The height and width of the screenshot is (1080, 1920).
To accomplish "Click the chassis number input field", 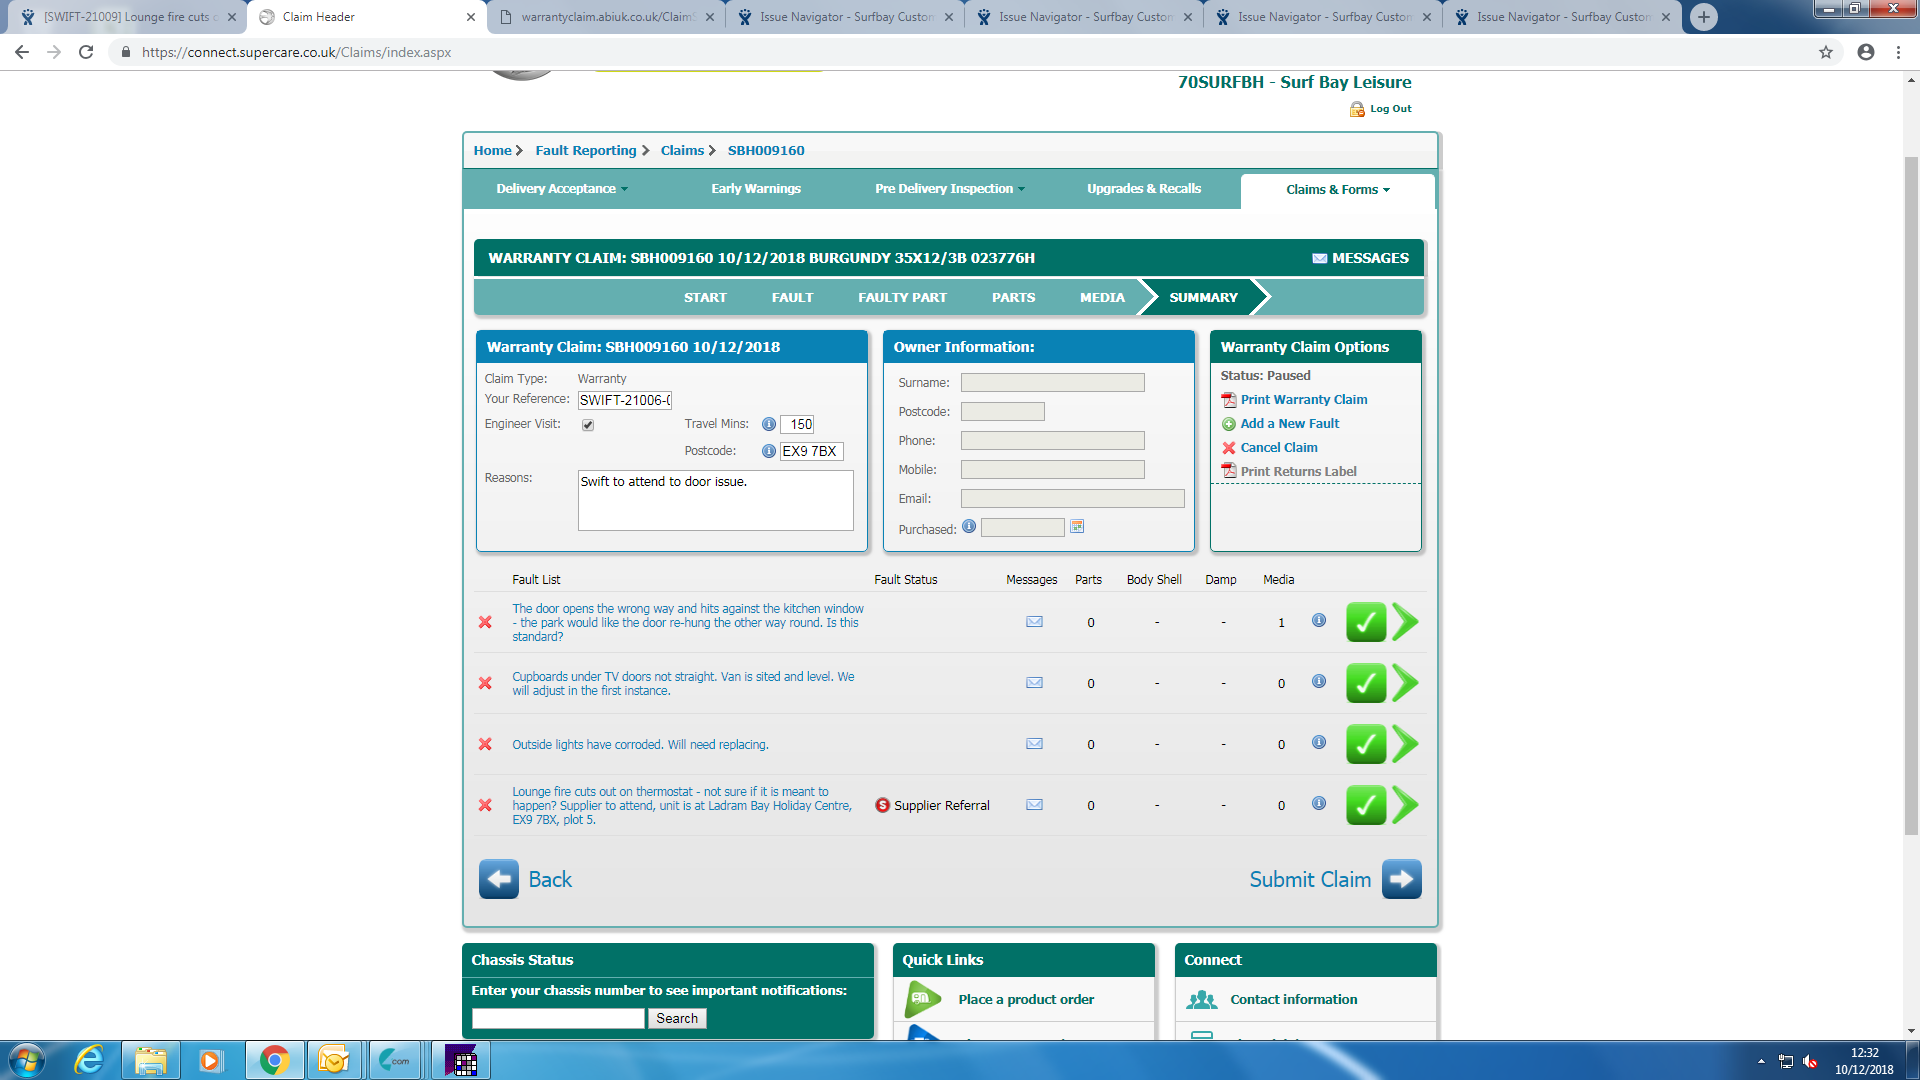I will point(558,1018).
